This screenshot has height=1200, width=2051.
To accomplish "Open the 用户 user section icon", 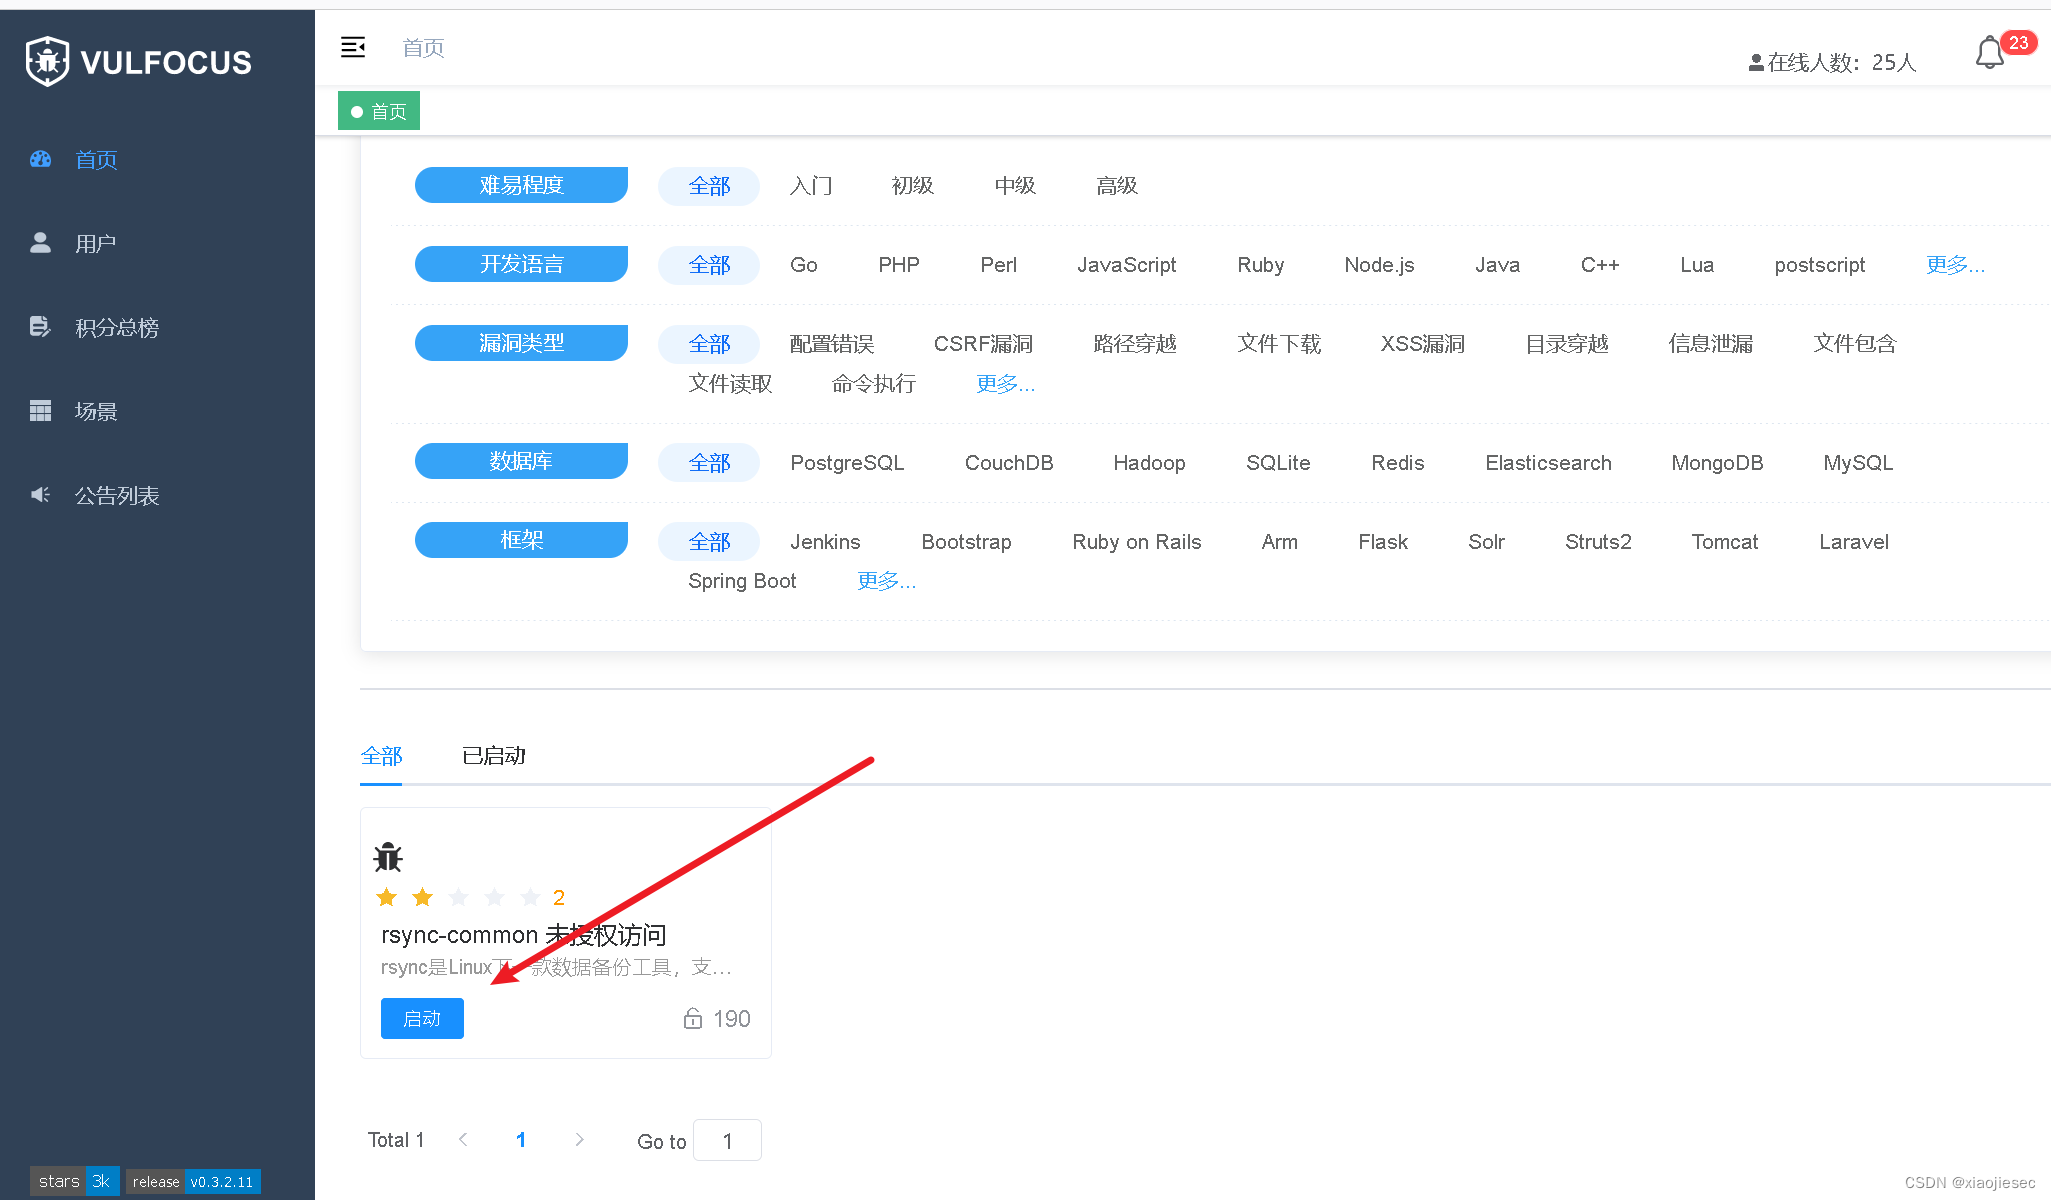I will point(40,242).
